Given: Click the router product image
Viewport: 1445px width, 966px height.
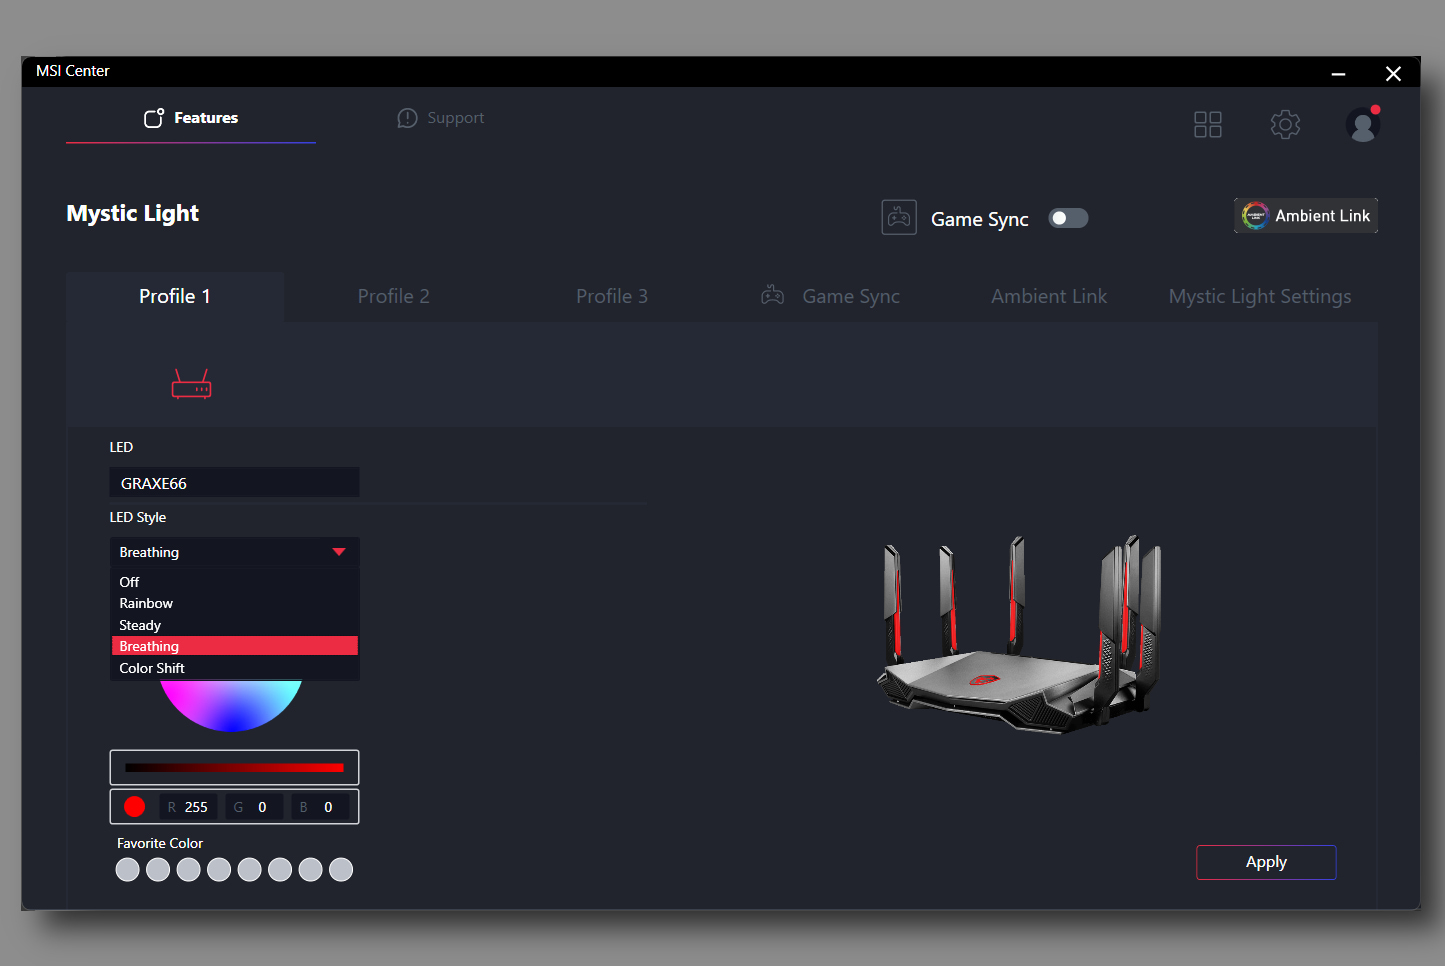Looking at the screenshot, I should pos(1019,634).
